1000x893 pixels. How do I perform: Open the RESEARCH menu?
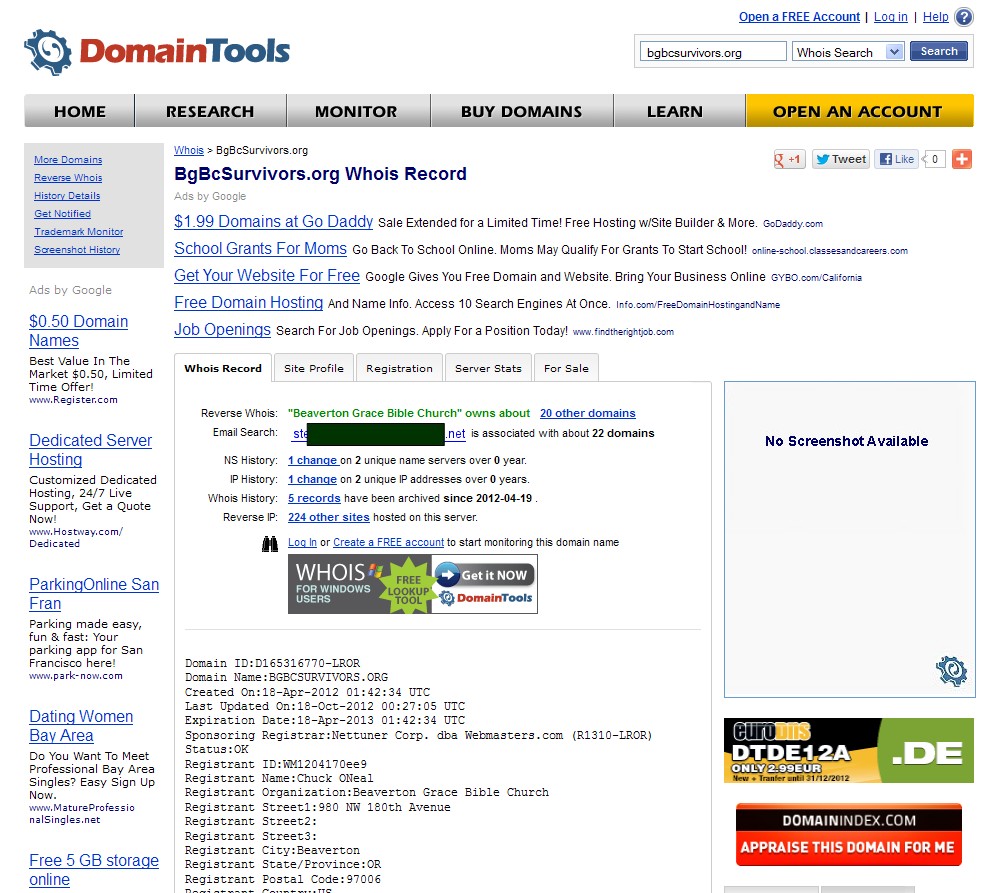[x=210, y=111]
